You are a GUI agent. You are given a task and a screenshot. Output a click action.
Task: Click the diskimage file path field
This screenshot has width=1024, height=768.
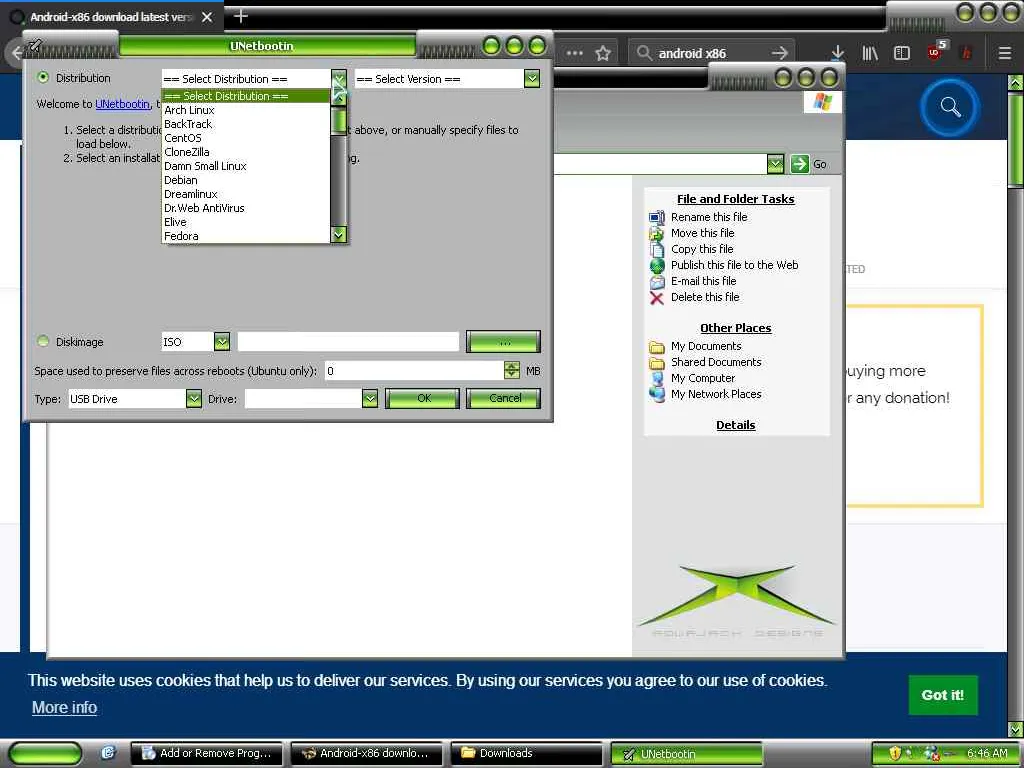click(x=348, y=342)
